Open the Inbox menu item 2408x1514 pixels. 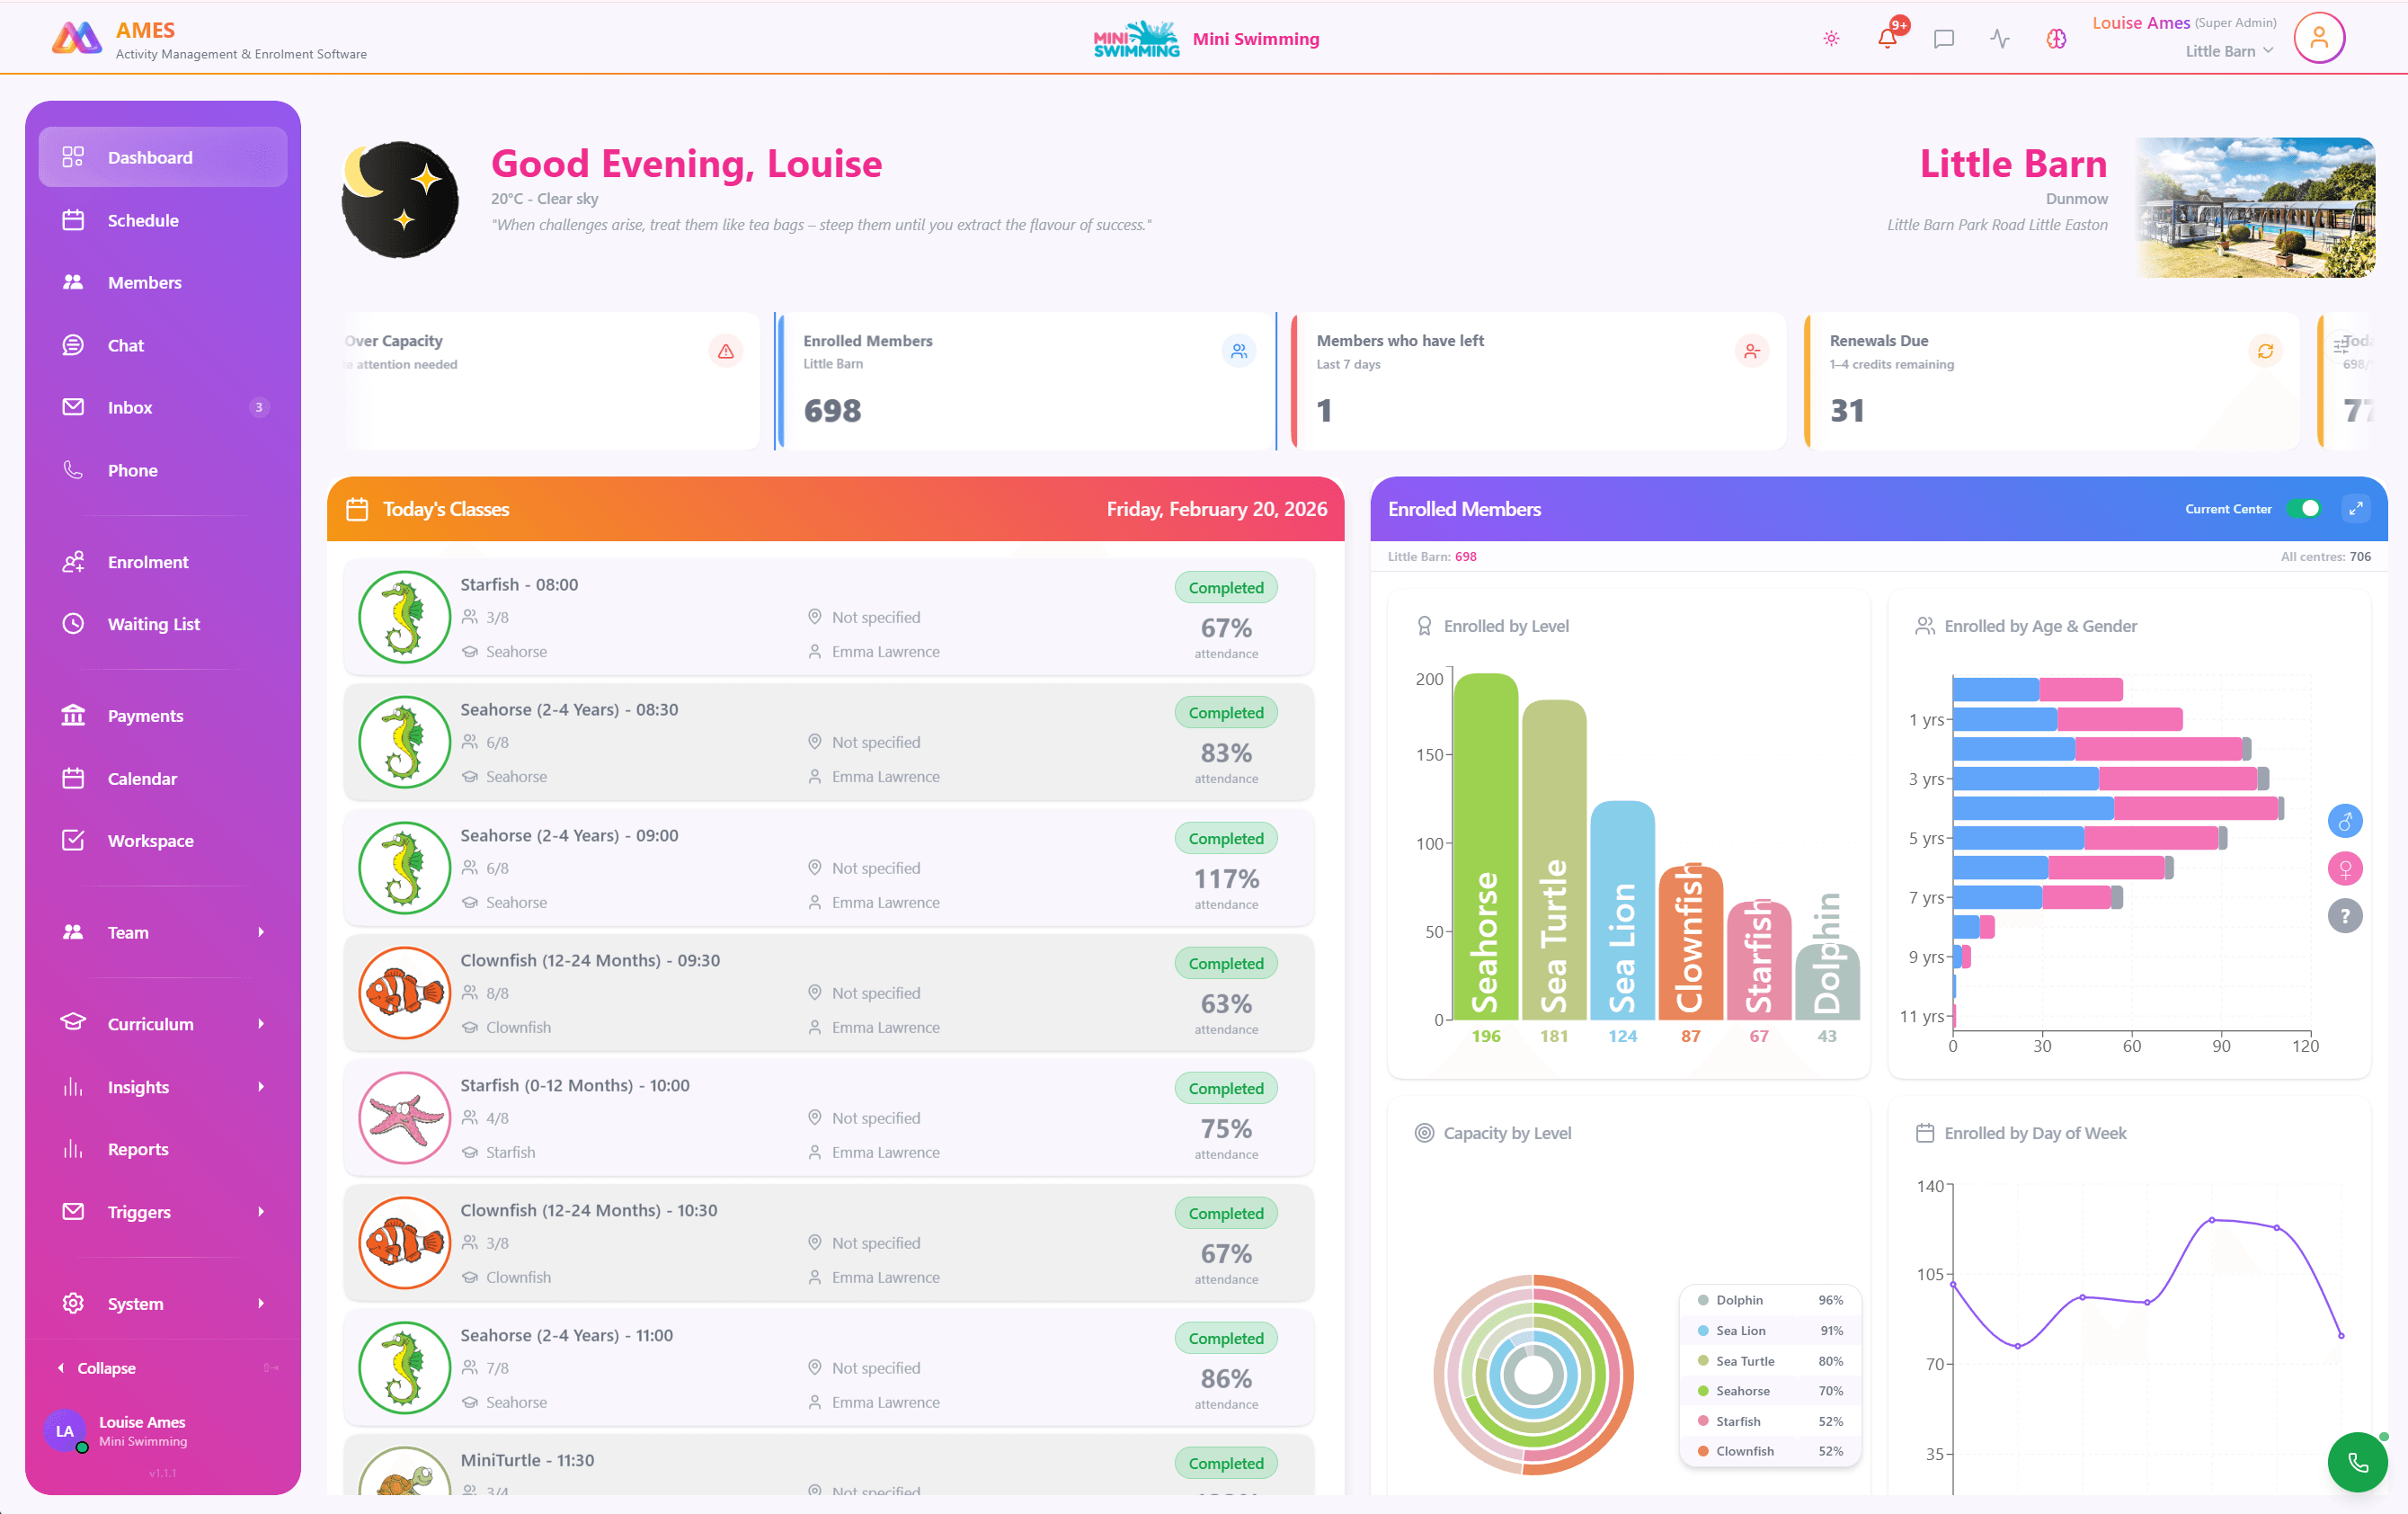[163, 407]
